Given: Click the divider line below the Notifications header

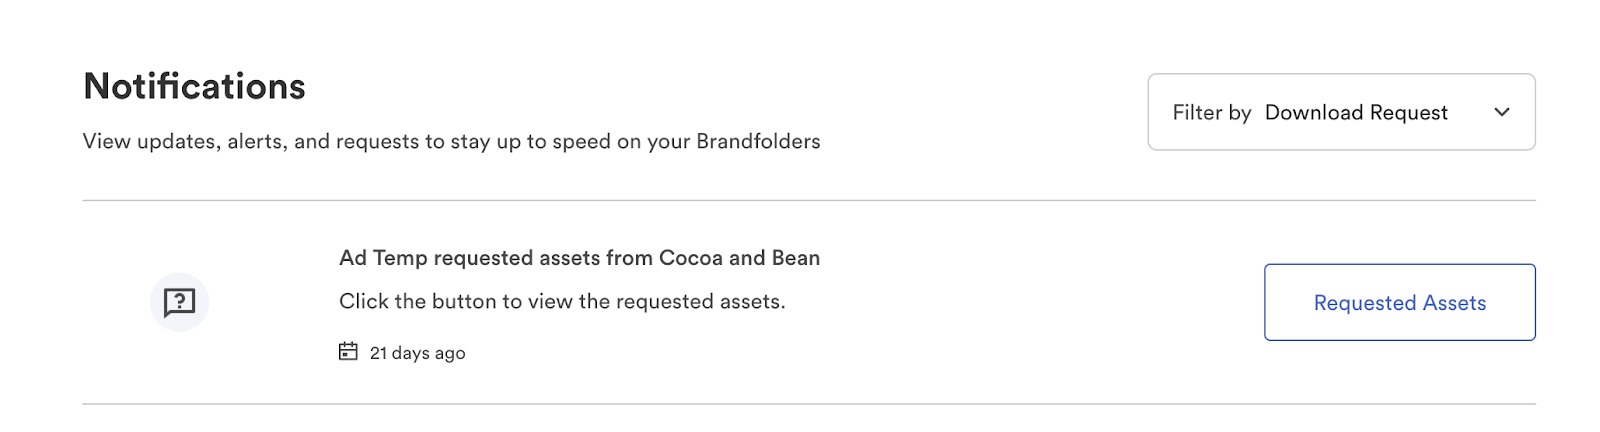Looking at the screenshot, I should coord(808,200).
